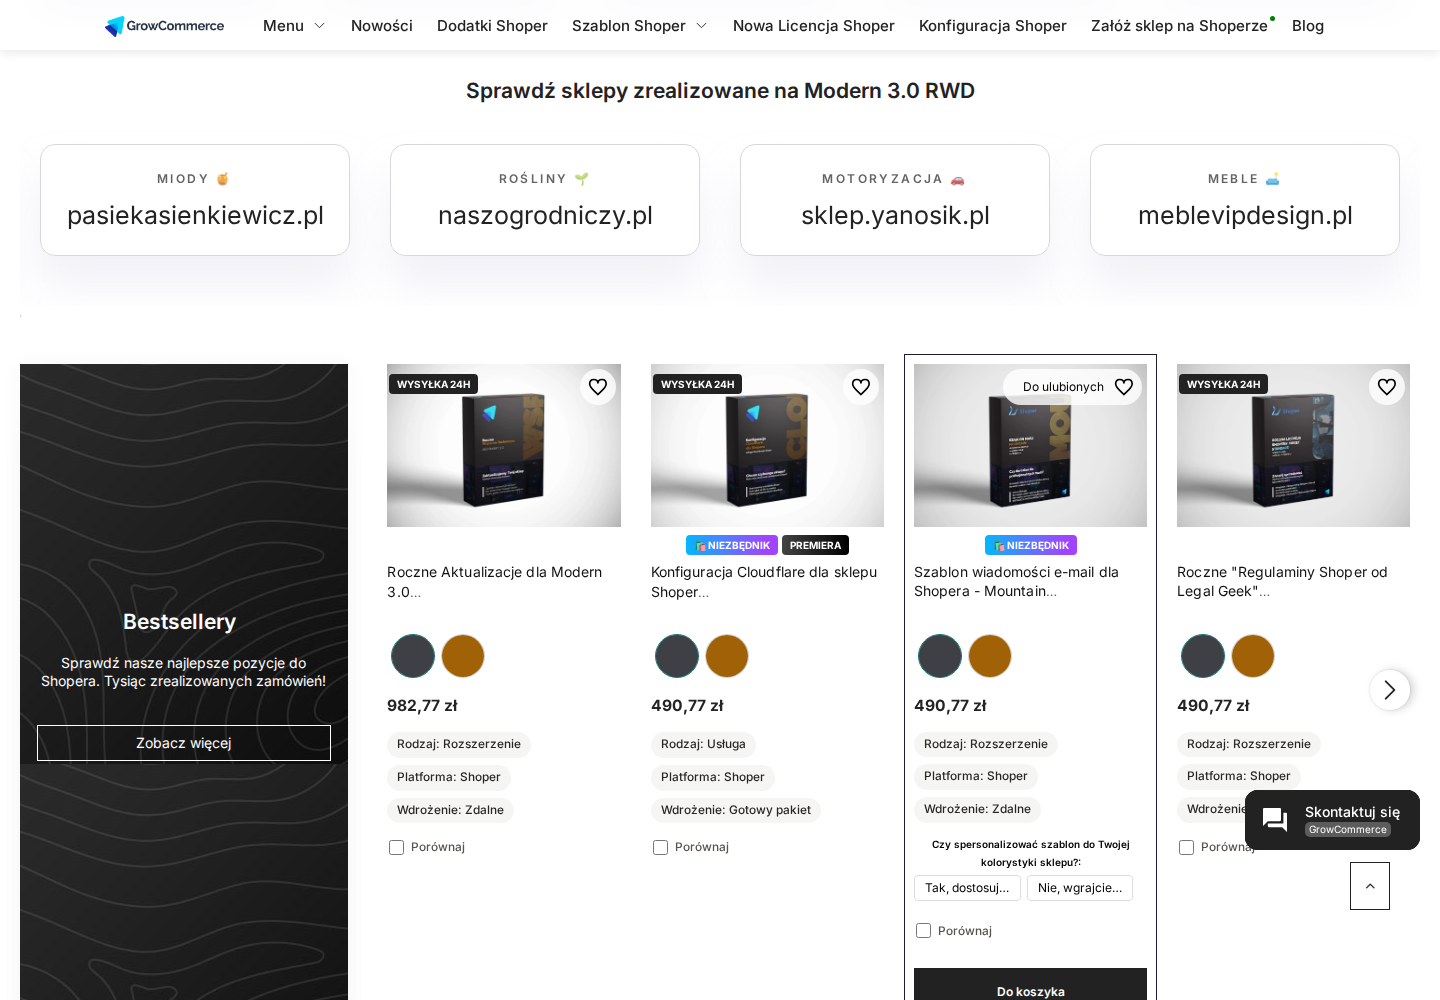The height and width of the screenshot is (1000, 1440).
Task: Add Roczne Aktualizacje product to favorites
Action: 598,387
